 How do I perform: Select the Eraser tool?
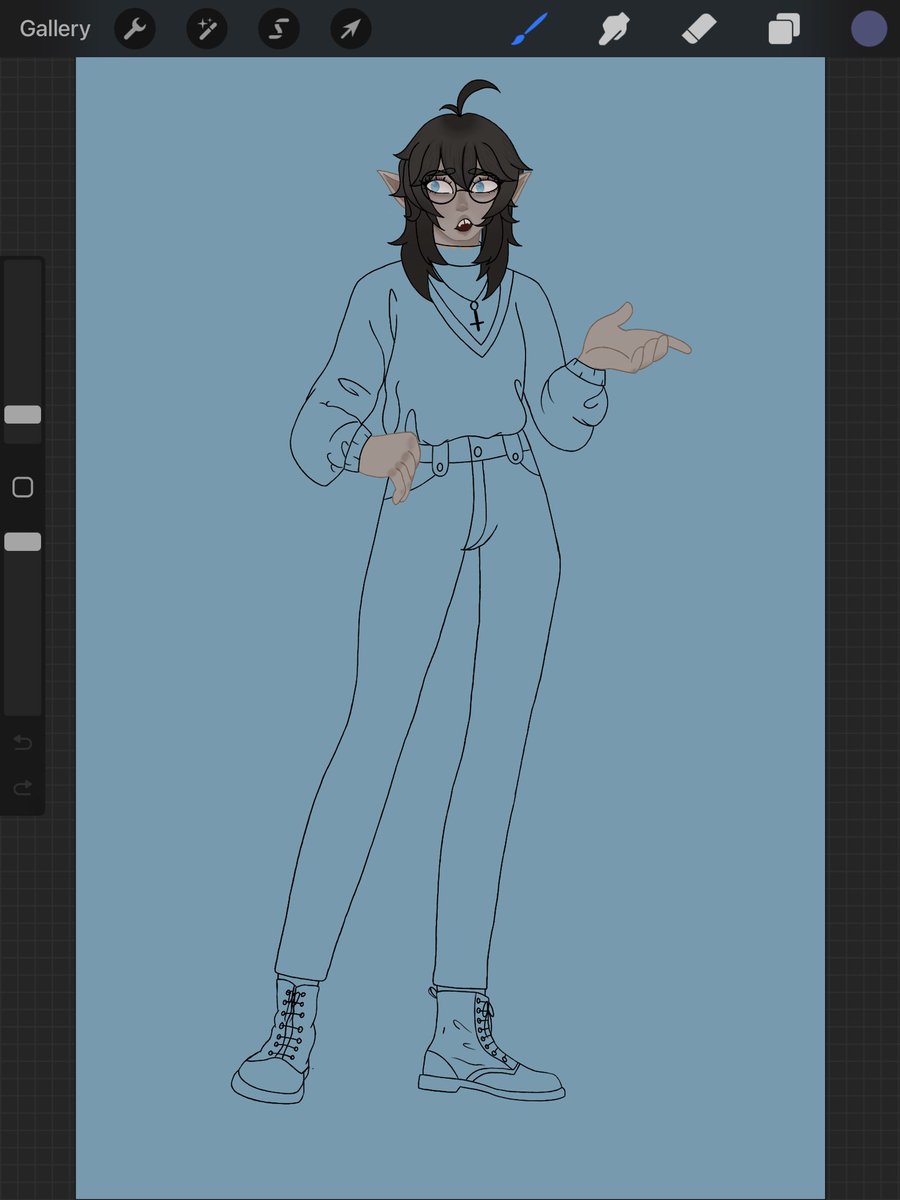tap(699, 29)
